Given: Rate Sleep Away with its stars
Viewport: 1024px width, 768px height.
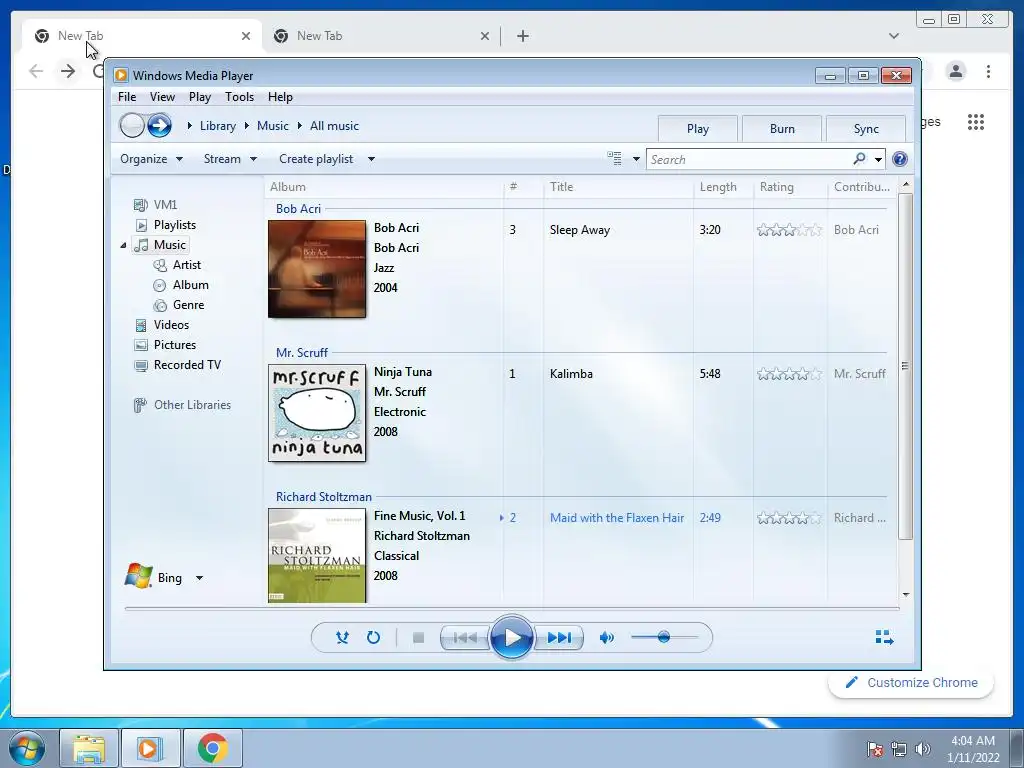Looking at the screenshot, I should (789, 230).
